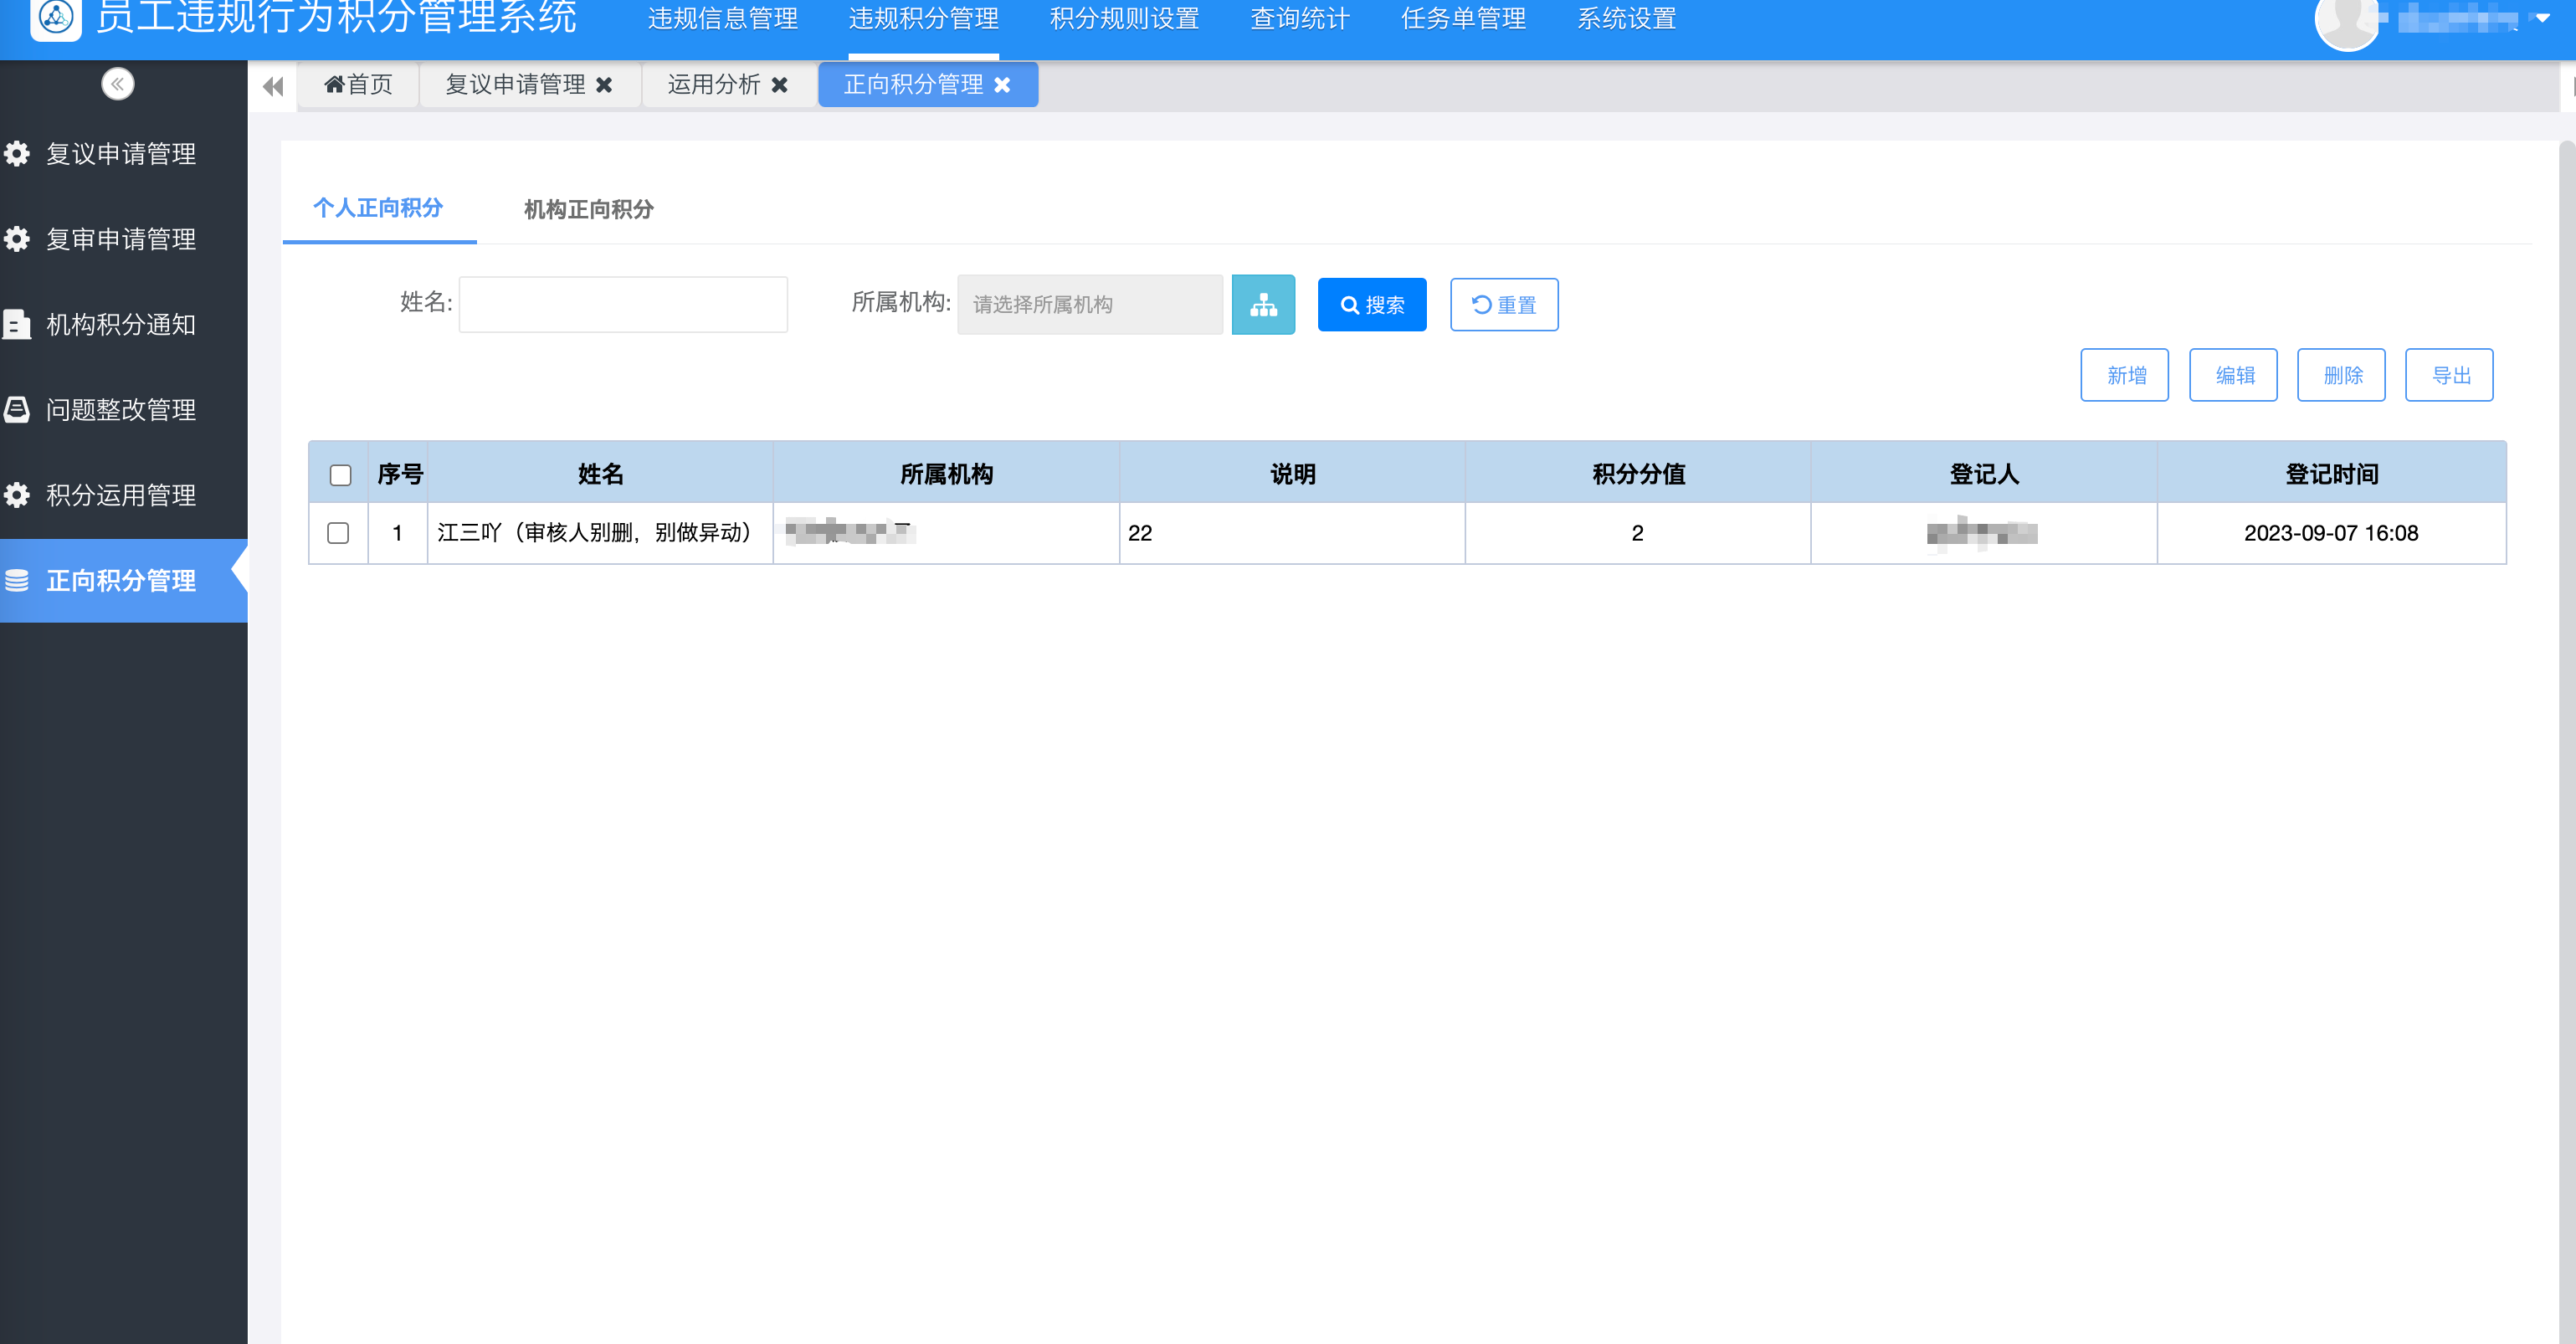Click the 说明 cell showing 22
The height and width of the screenshot is (1344, 2576).
point(1292,533)
